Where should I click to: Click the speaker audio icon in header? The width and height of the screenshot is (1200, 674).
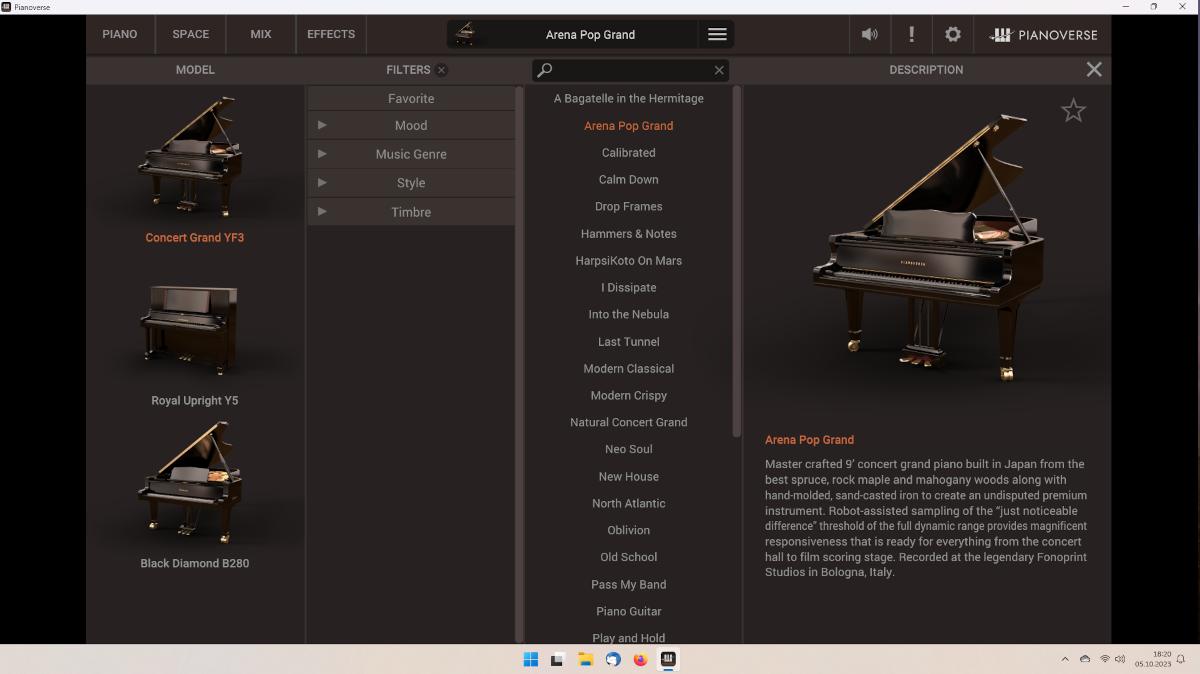870,34
